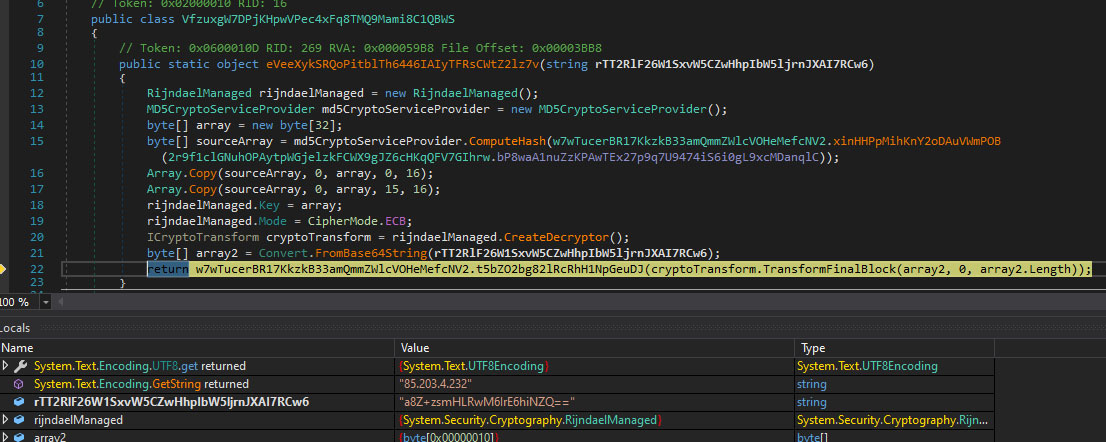Click the wrench icon beside UTF8.get returned
Viewport: 1106px width, 442px height.
pyautogui.click(x=21, y=366)
